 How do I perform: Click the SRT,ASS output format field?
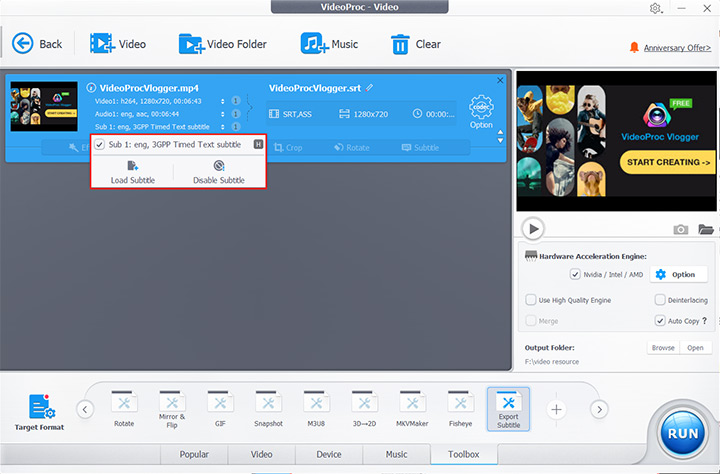point(291,114)
